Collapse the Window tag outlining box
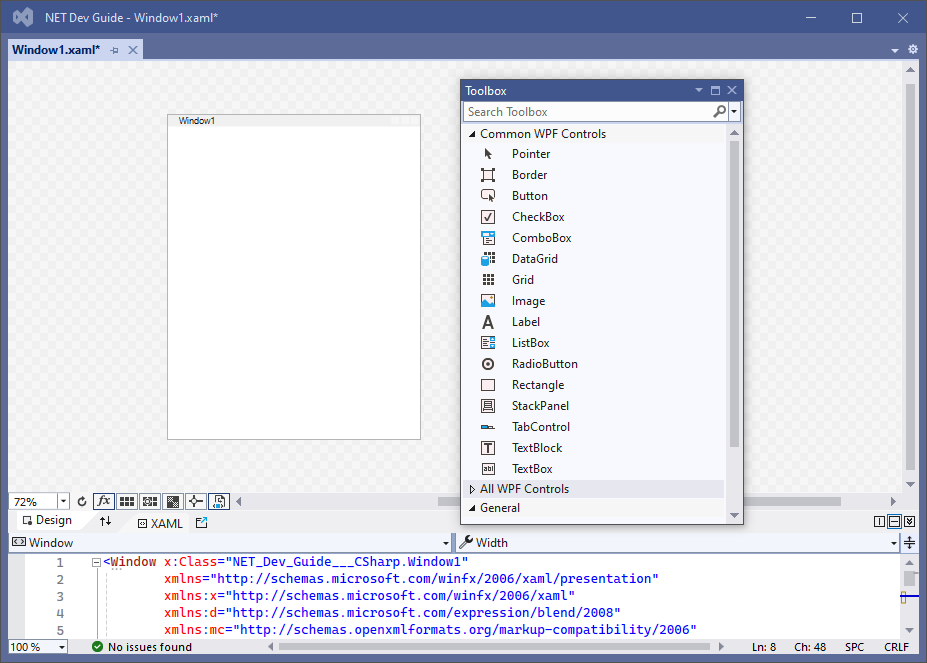Viewport: 927px width, 663px height. [96, 562]
